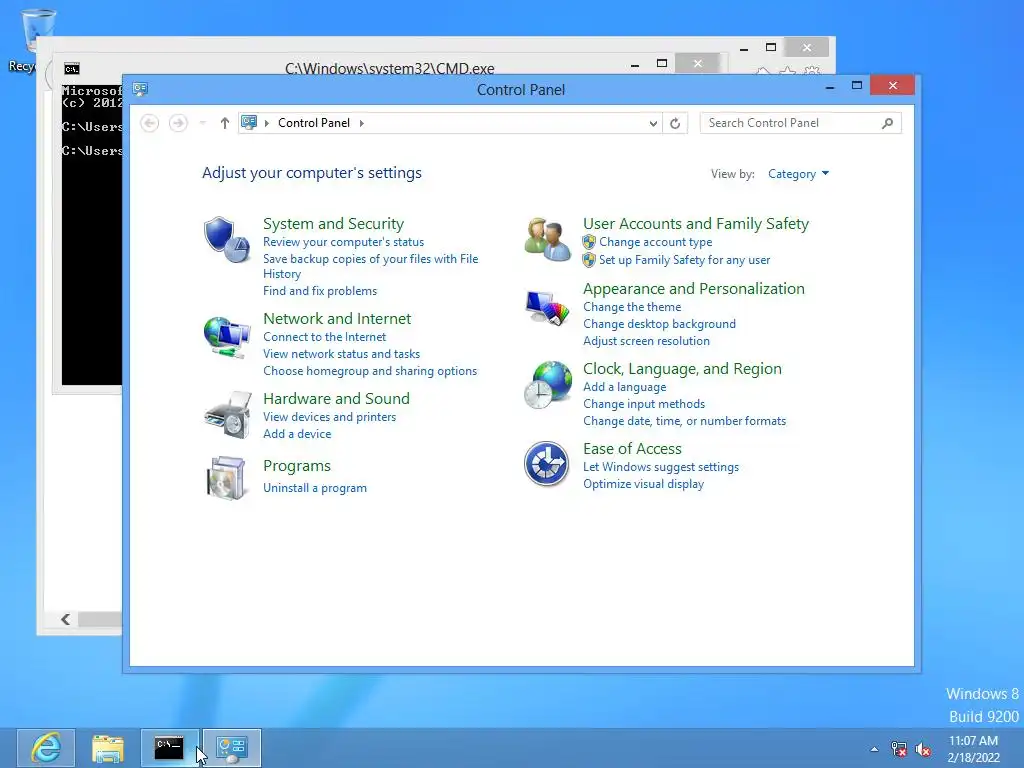Click Change desktop background
The image size is (1024, 768).
pos(660,324)
